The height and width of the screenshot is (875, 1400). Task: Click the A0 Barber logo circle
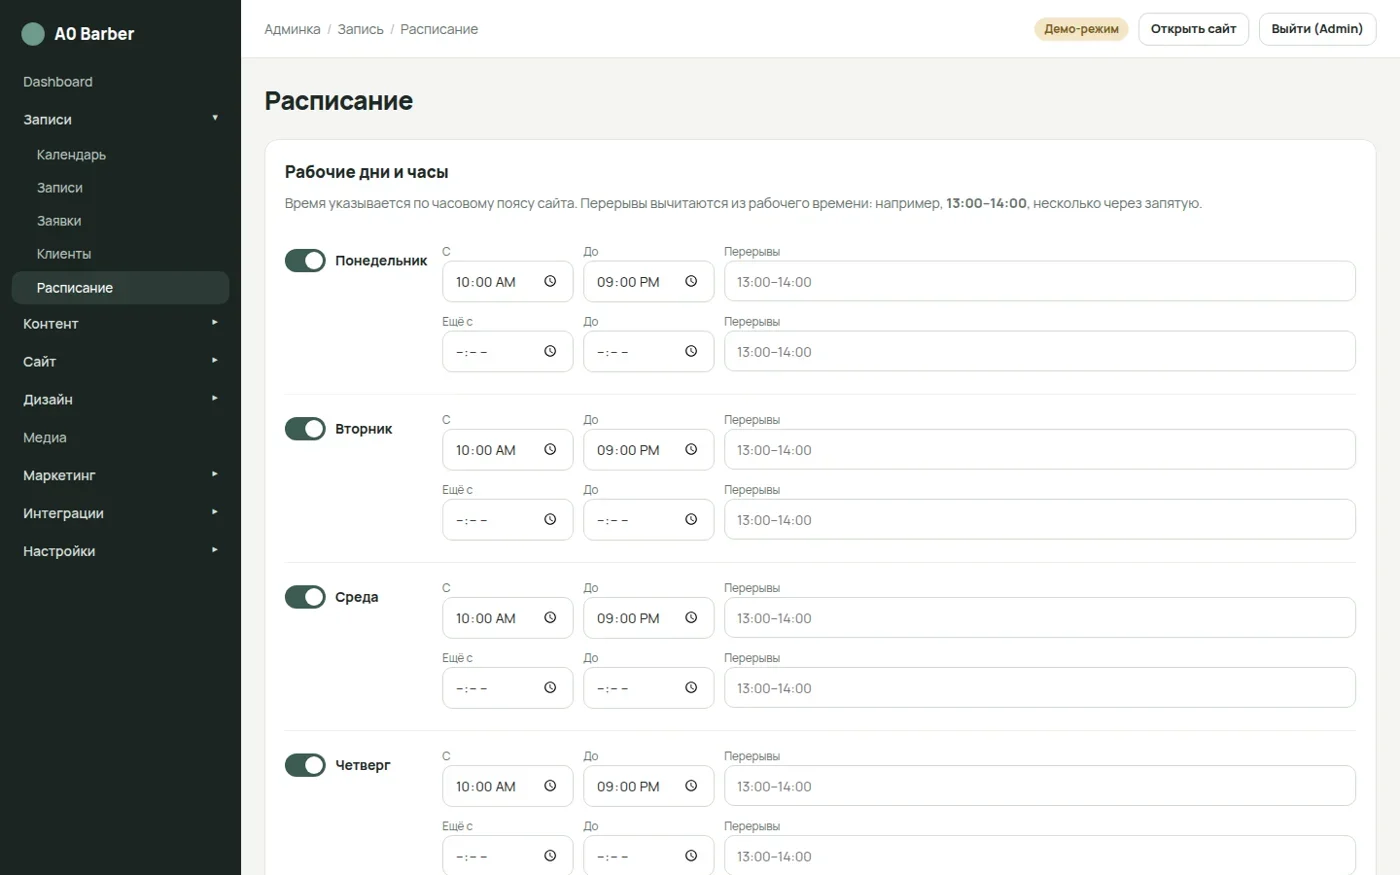pos(33,34)
